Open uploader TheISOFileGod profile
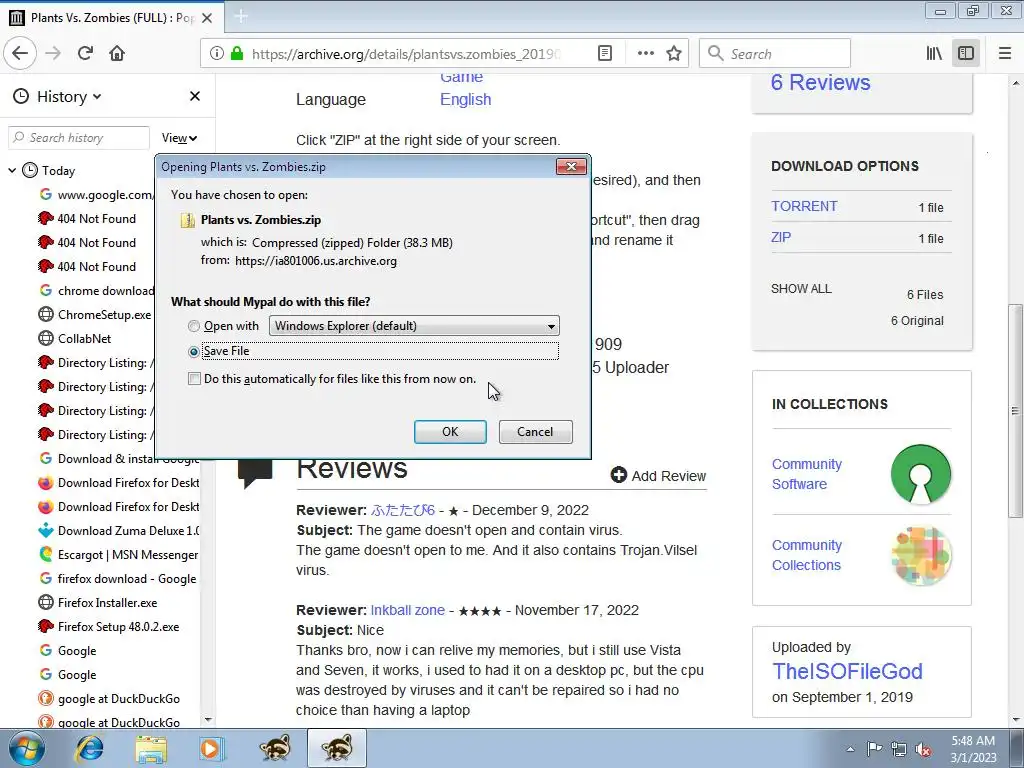Image resolution: width=1024 pixels, height=768 pixels. click(847, 671)
